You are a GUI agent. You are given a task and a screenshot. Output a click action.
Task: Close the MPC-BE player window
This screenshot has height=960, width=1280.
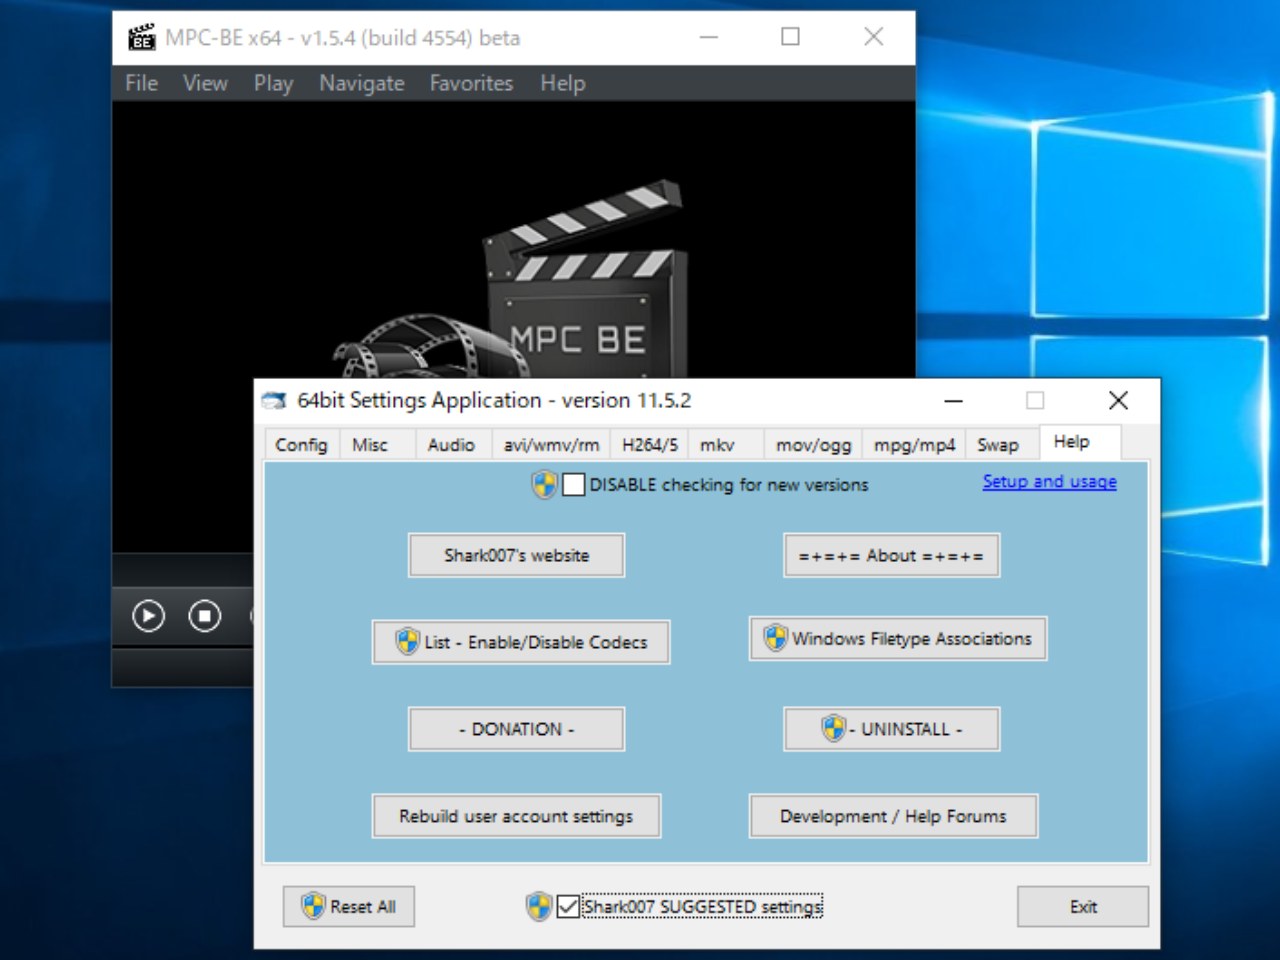(x=873, y=38)
